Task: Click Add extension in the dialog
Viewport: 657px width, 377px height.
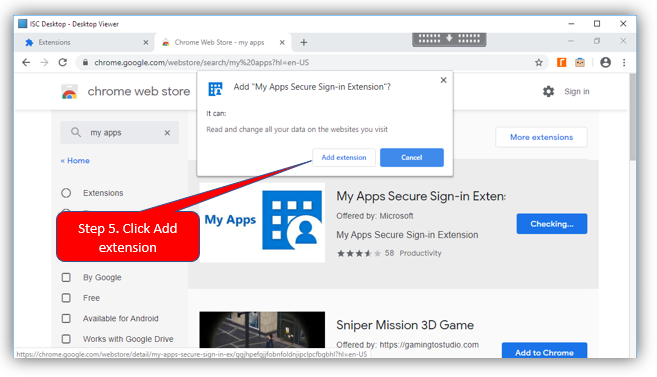Action: tap(344, 158)
